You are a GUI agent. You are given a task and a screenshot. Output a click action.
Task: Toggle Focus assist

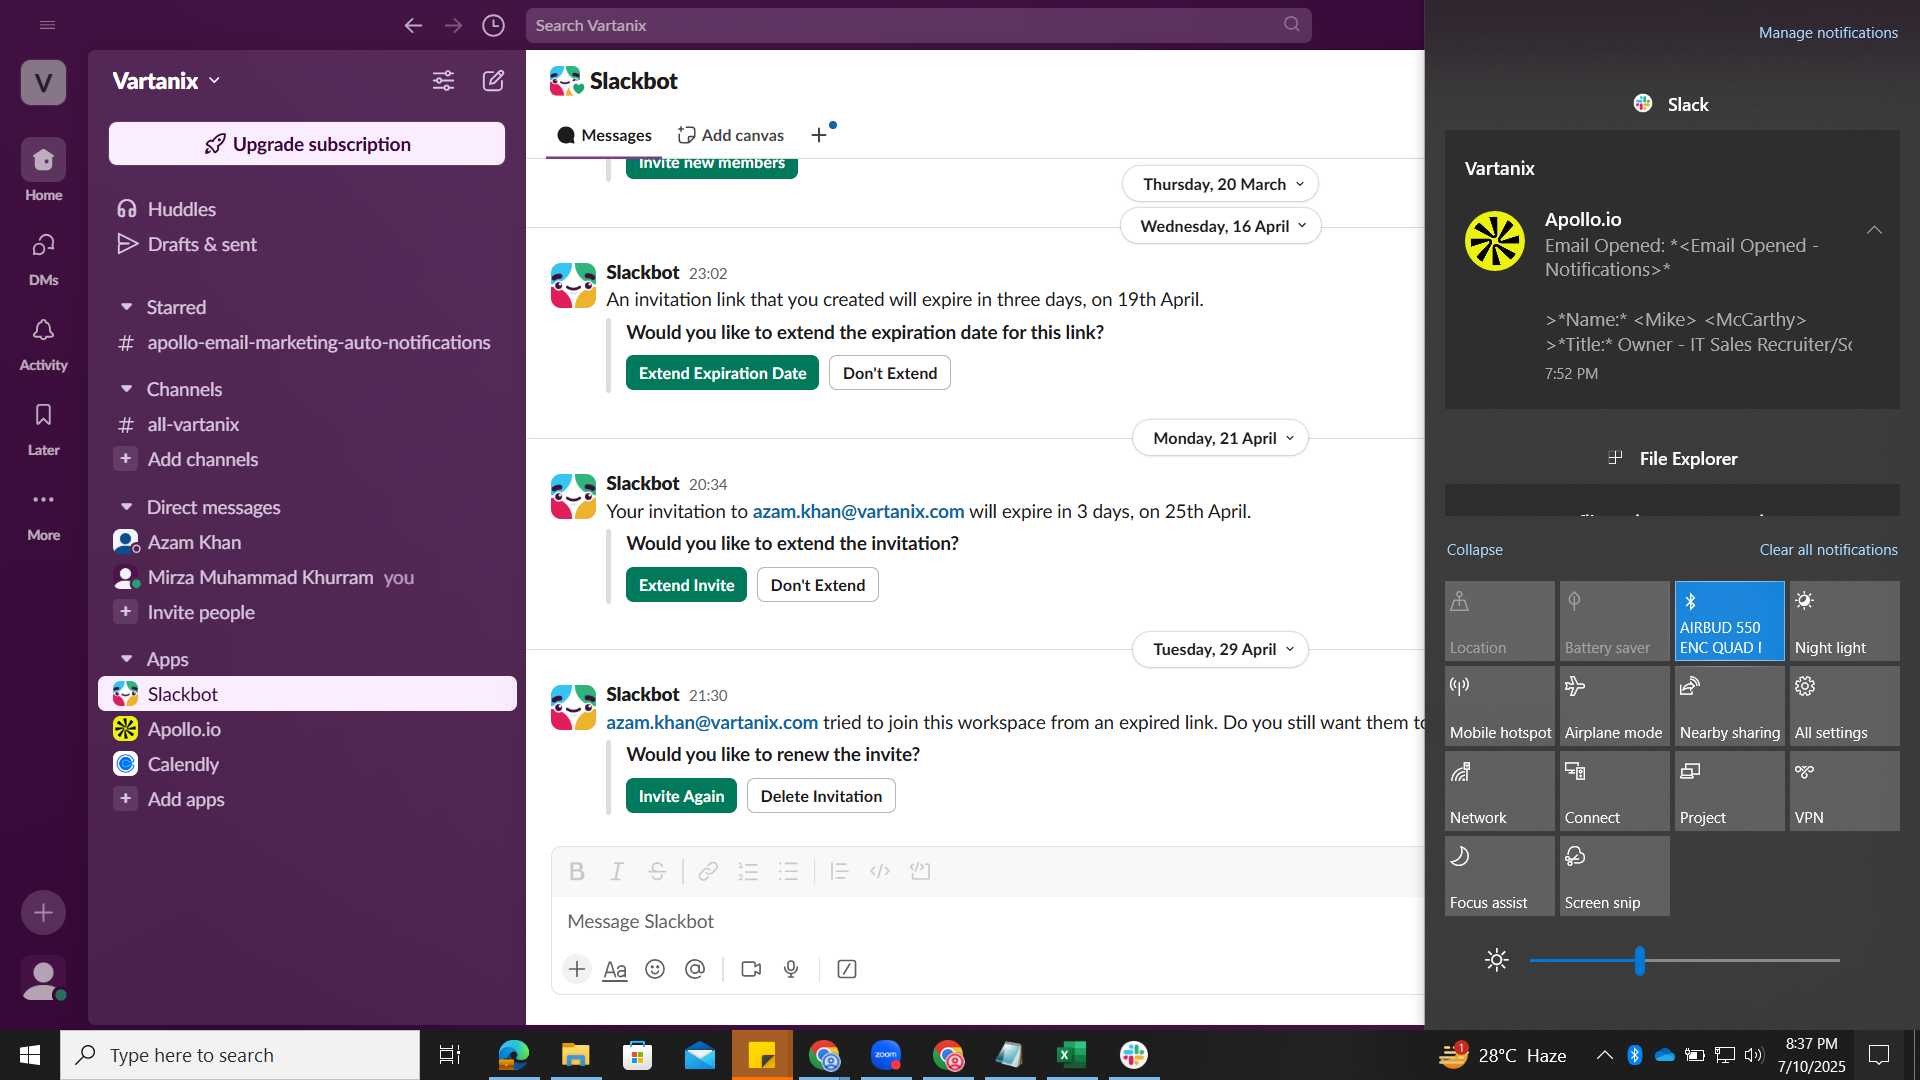(1499, 876)
